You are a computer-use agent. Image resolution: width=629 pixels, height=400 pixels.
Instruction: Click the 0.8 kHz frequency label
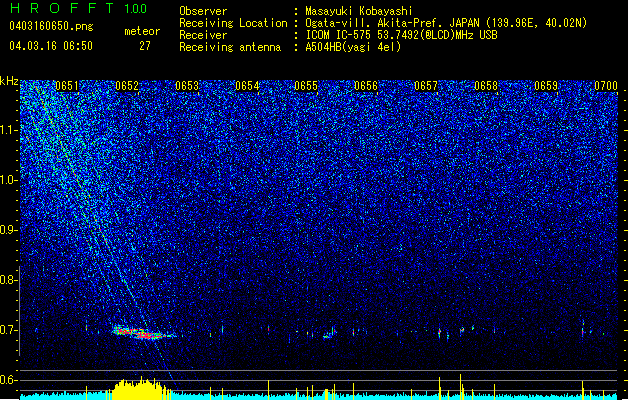8,280
